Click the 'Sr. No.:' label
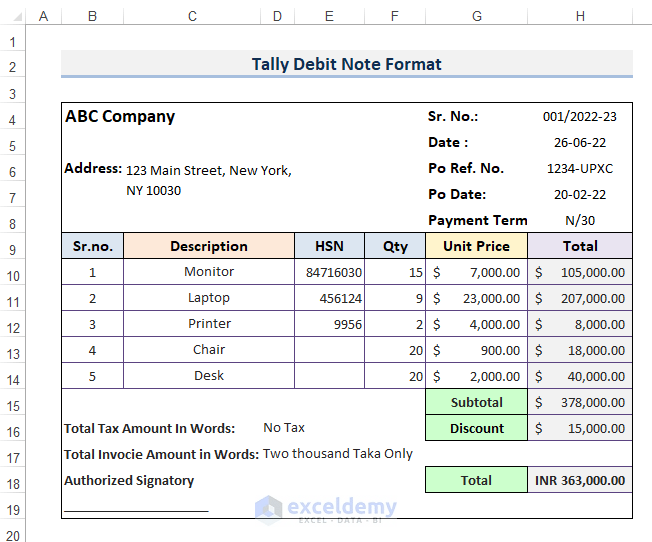Screen dimensions: 652x542 [453, 116]
